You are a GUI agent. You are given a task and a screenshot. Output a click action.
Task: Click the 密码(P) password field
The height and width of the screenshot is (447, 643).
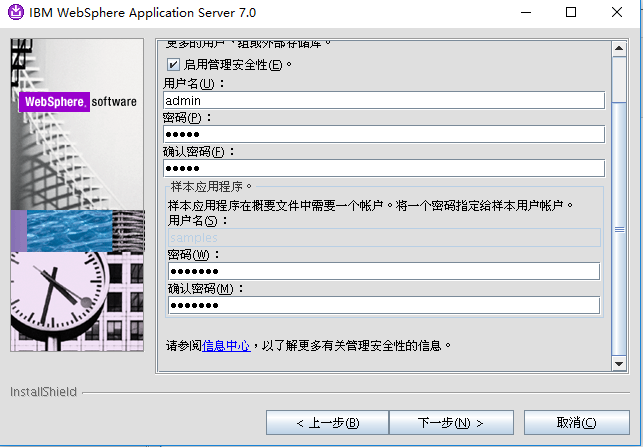point(384,134)
